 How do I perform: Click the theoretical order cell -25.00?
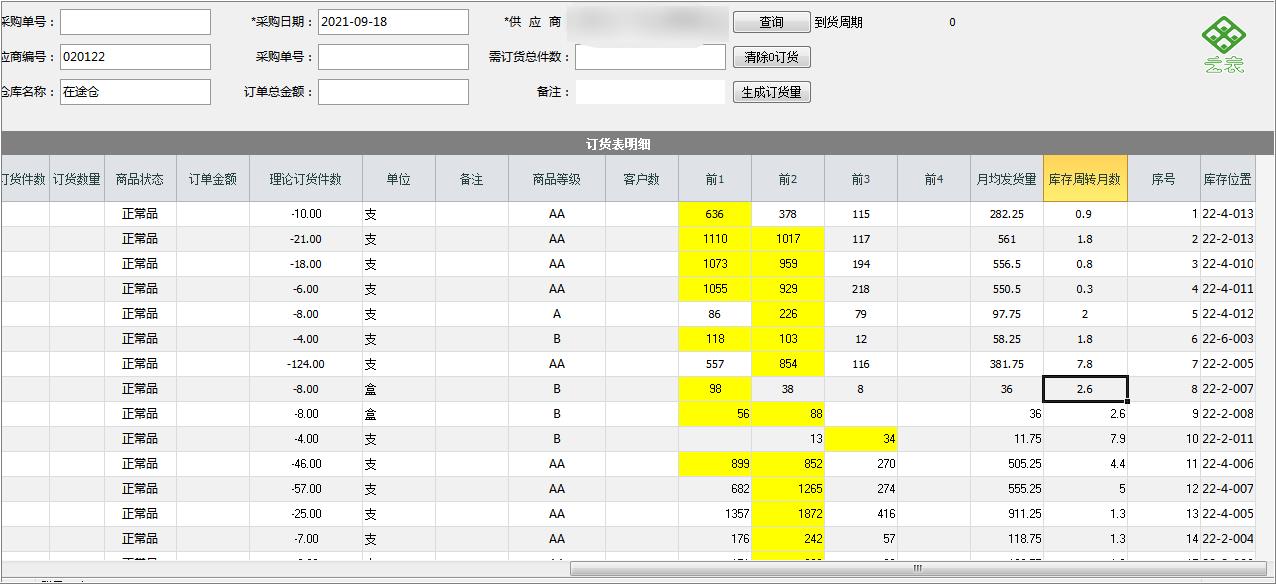click(306, 514)
